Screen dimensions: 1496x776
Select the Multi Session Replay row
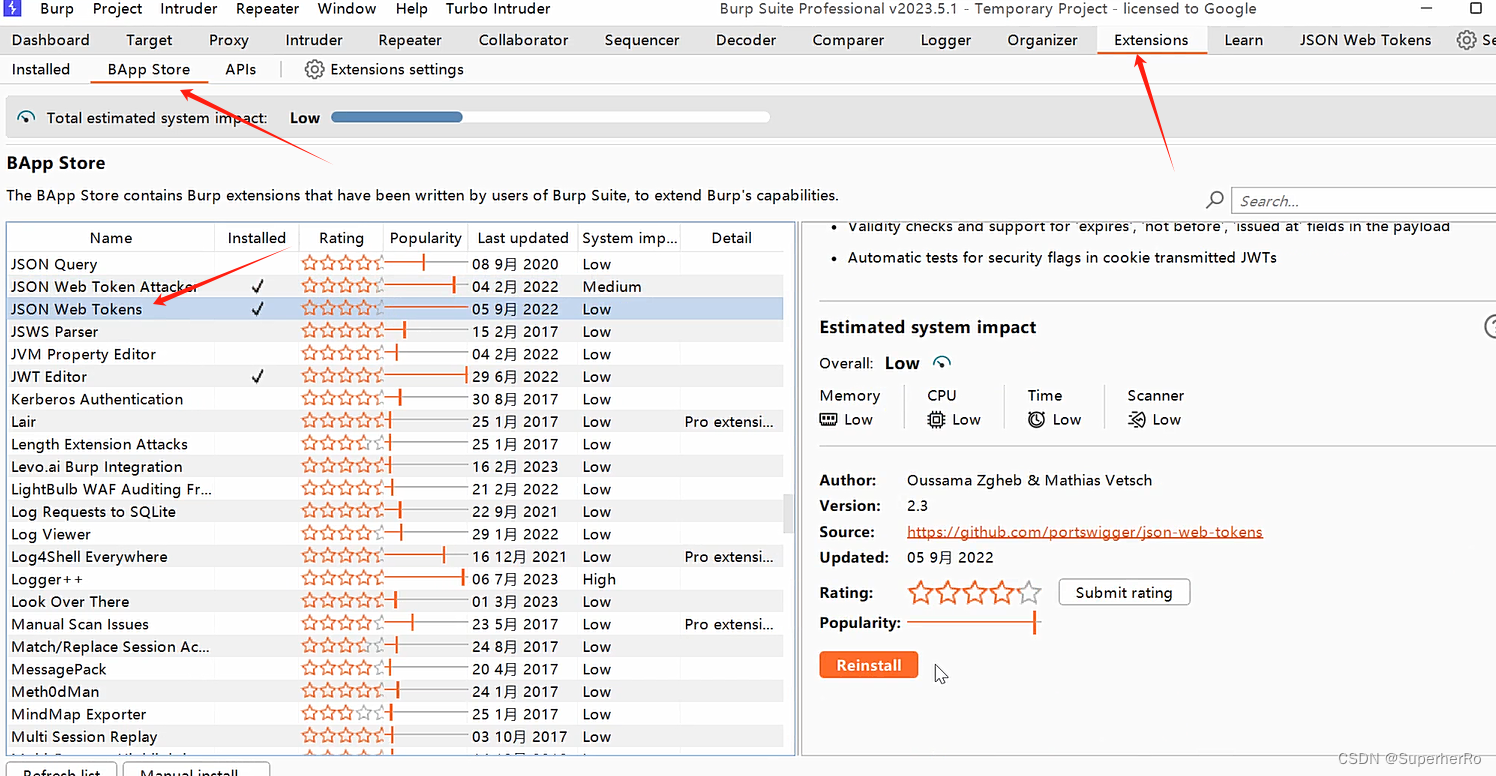point(395,736)
